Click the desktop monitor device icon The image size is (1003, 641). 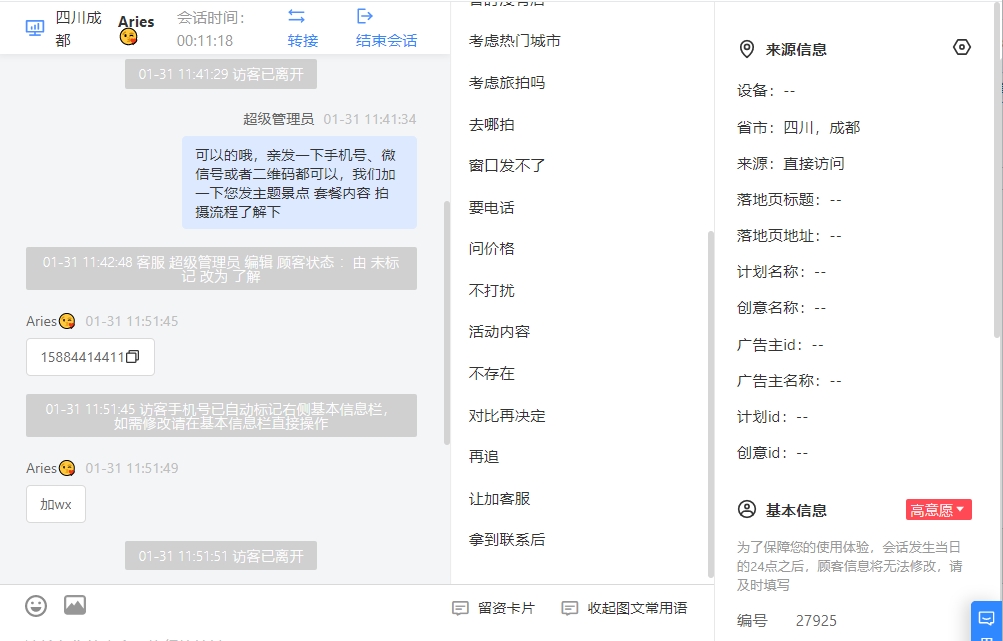coord(35,28)
